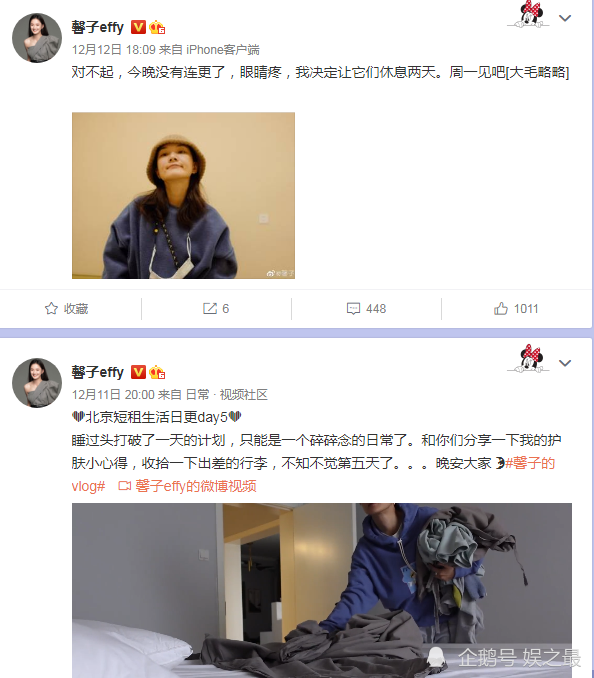Screen dimensions: 594x678
Task: Click the orange V badge on second post
Action: 138,372
